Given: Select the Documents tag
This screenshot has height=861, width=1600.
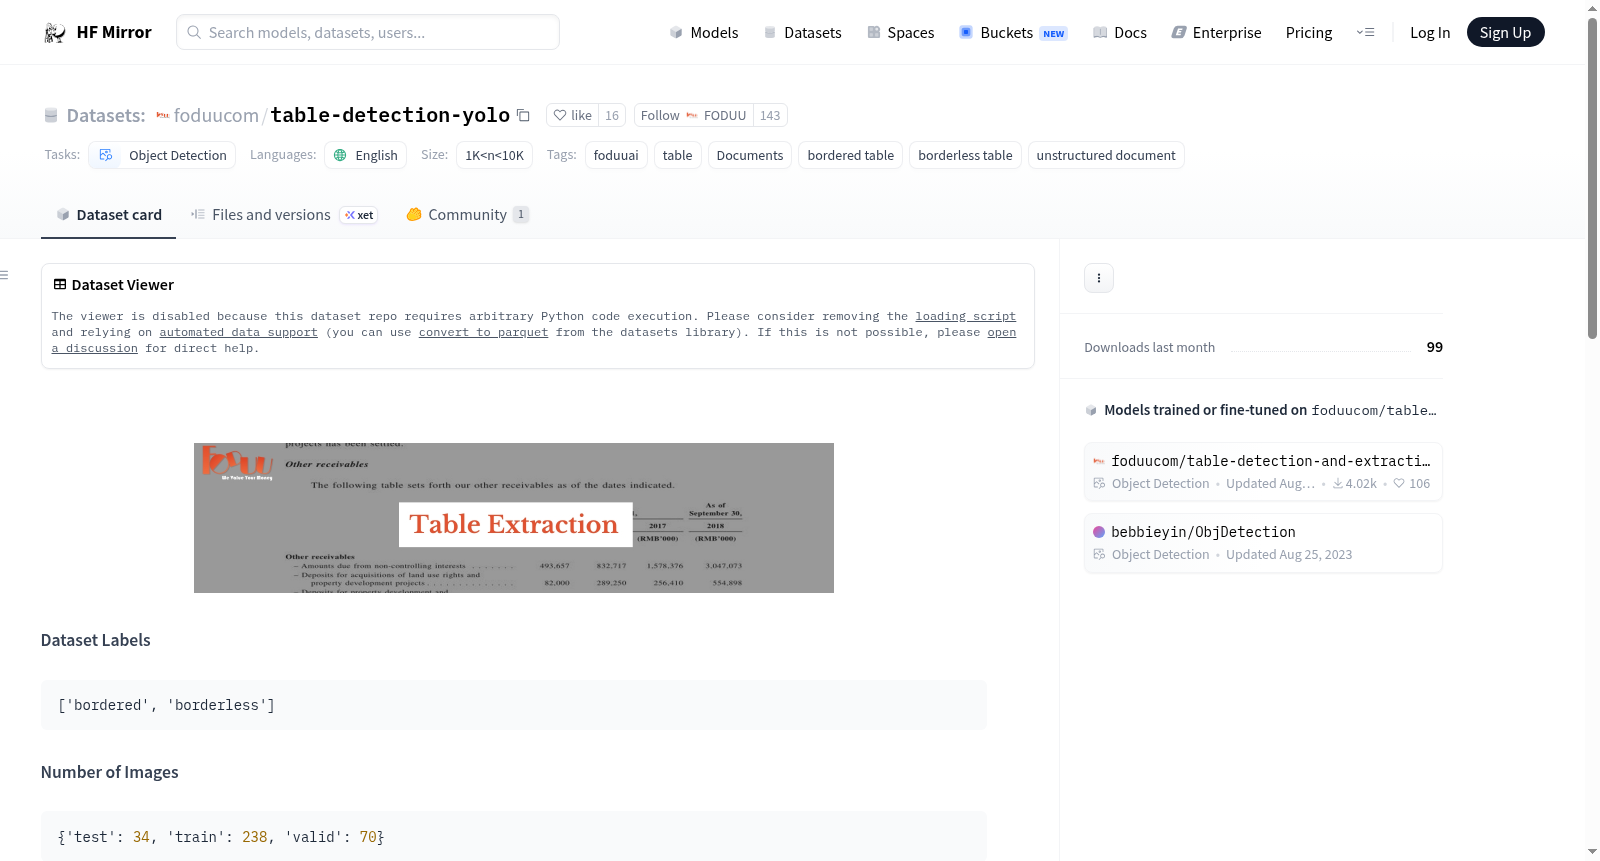Looking at the screenshot, I should (750, 155).
